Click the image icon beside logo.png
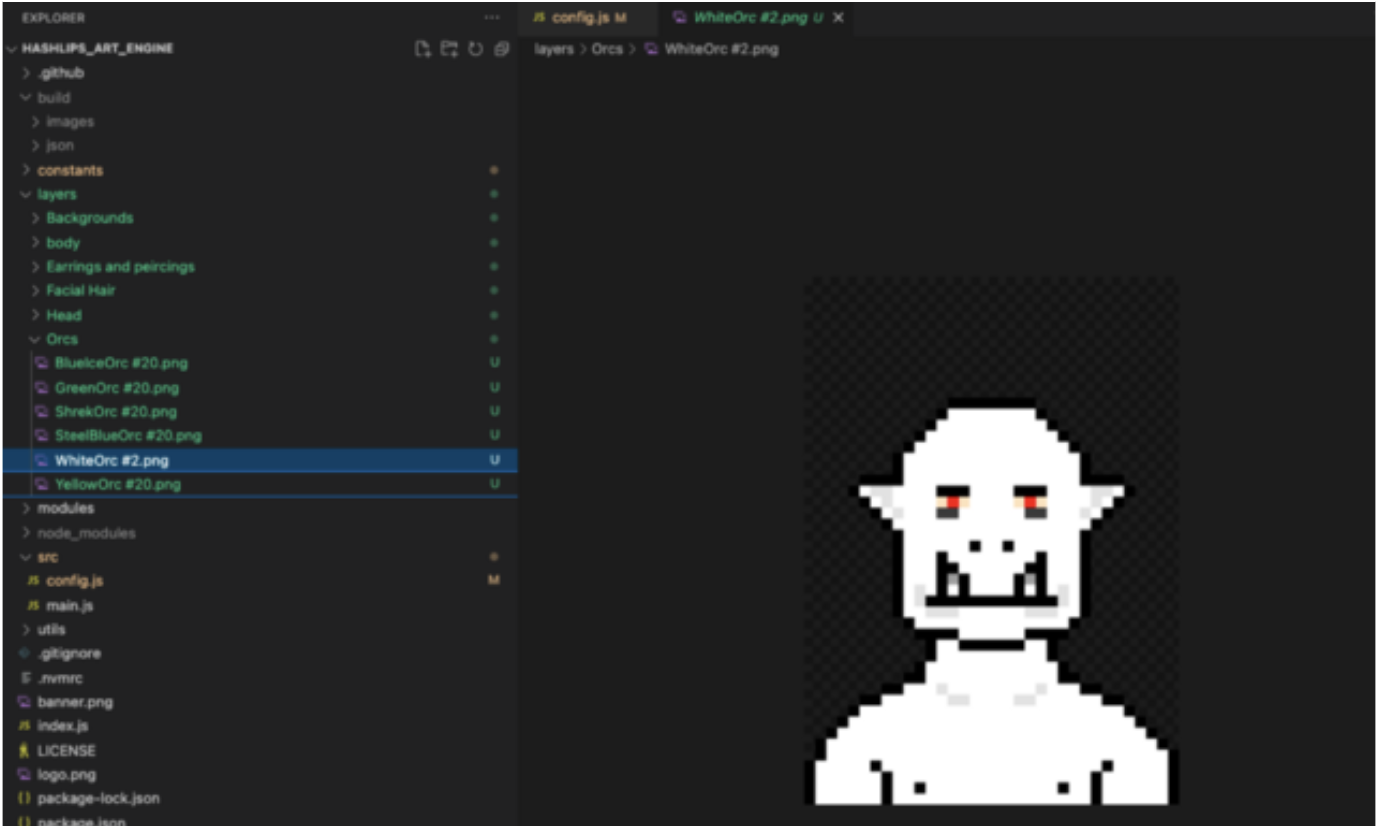This screenshot has height=826, width=1382. coord(24,774)
